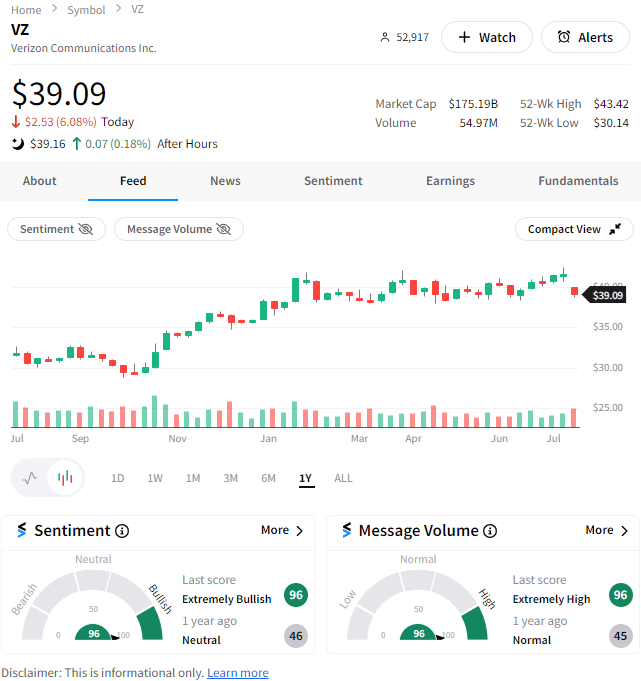Click the Compact View collapse arrows icon

[615, 229]
